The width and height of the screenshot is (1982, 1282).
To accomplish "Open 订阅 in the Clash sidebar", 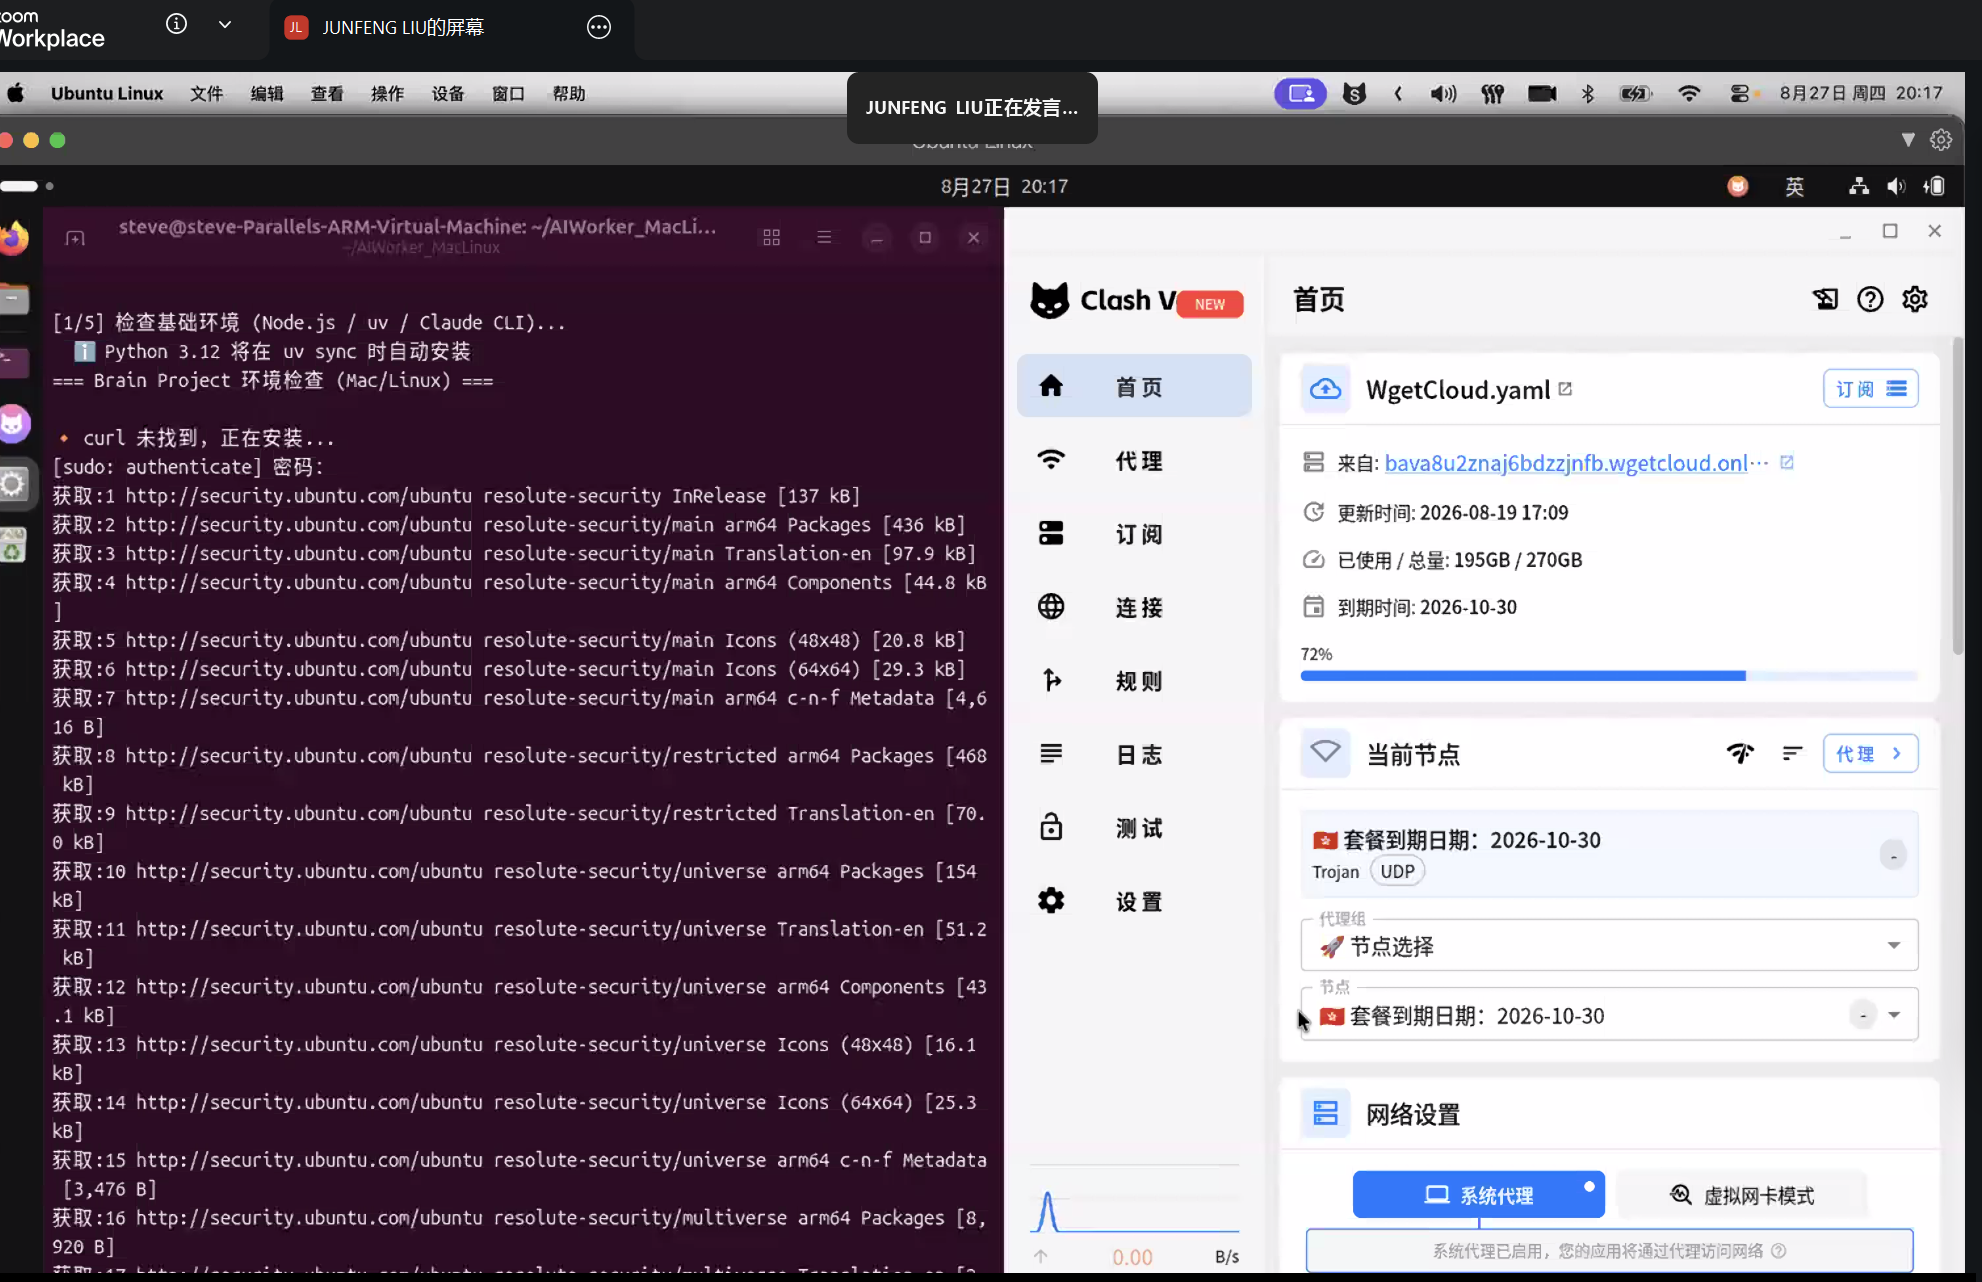I will [1134, 533].
